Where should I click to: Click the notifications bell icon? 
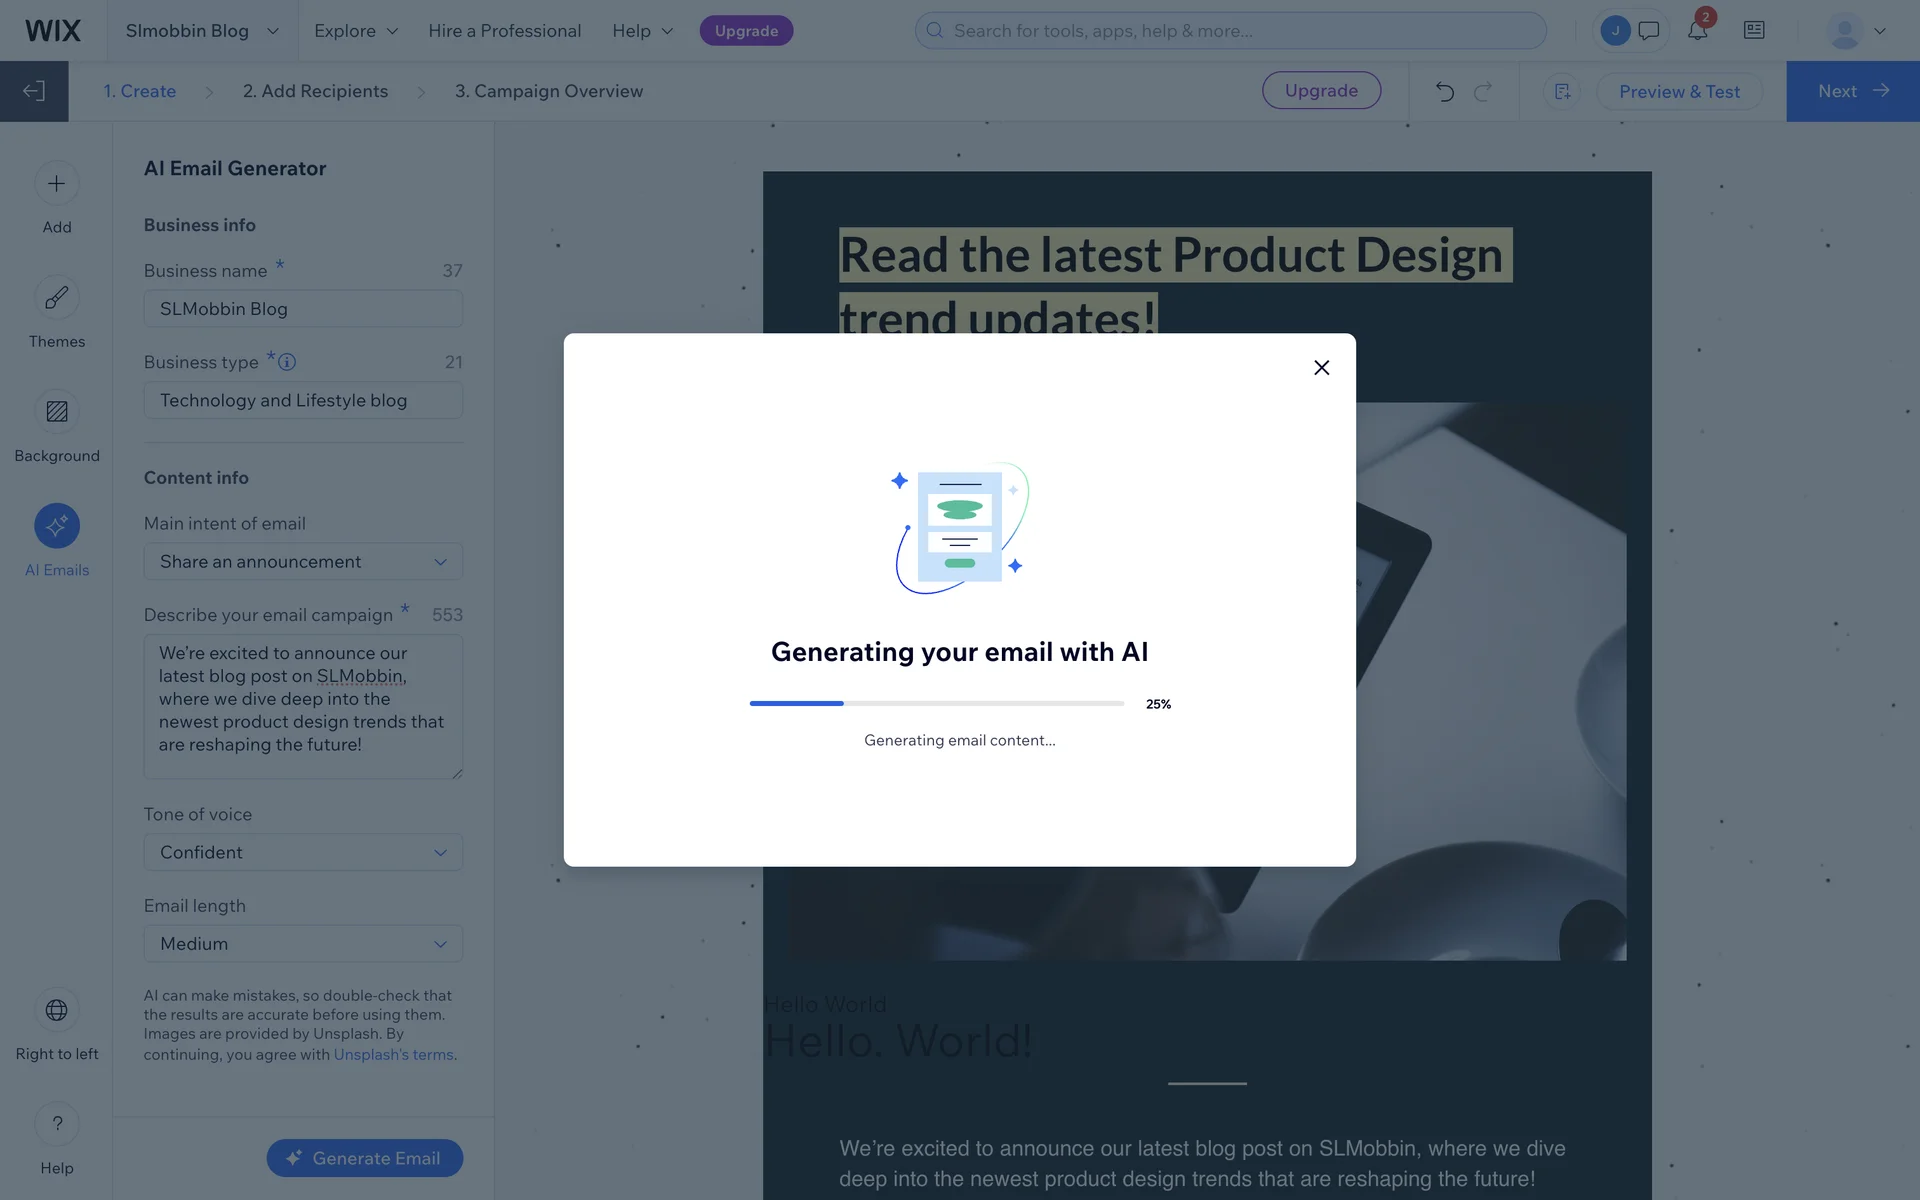1697,31
